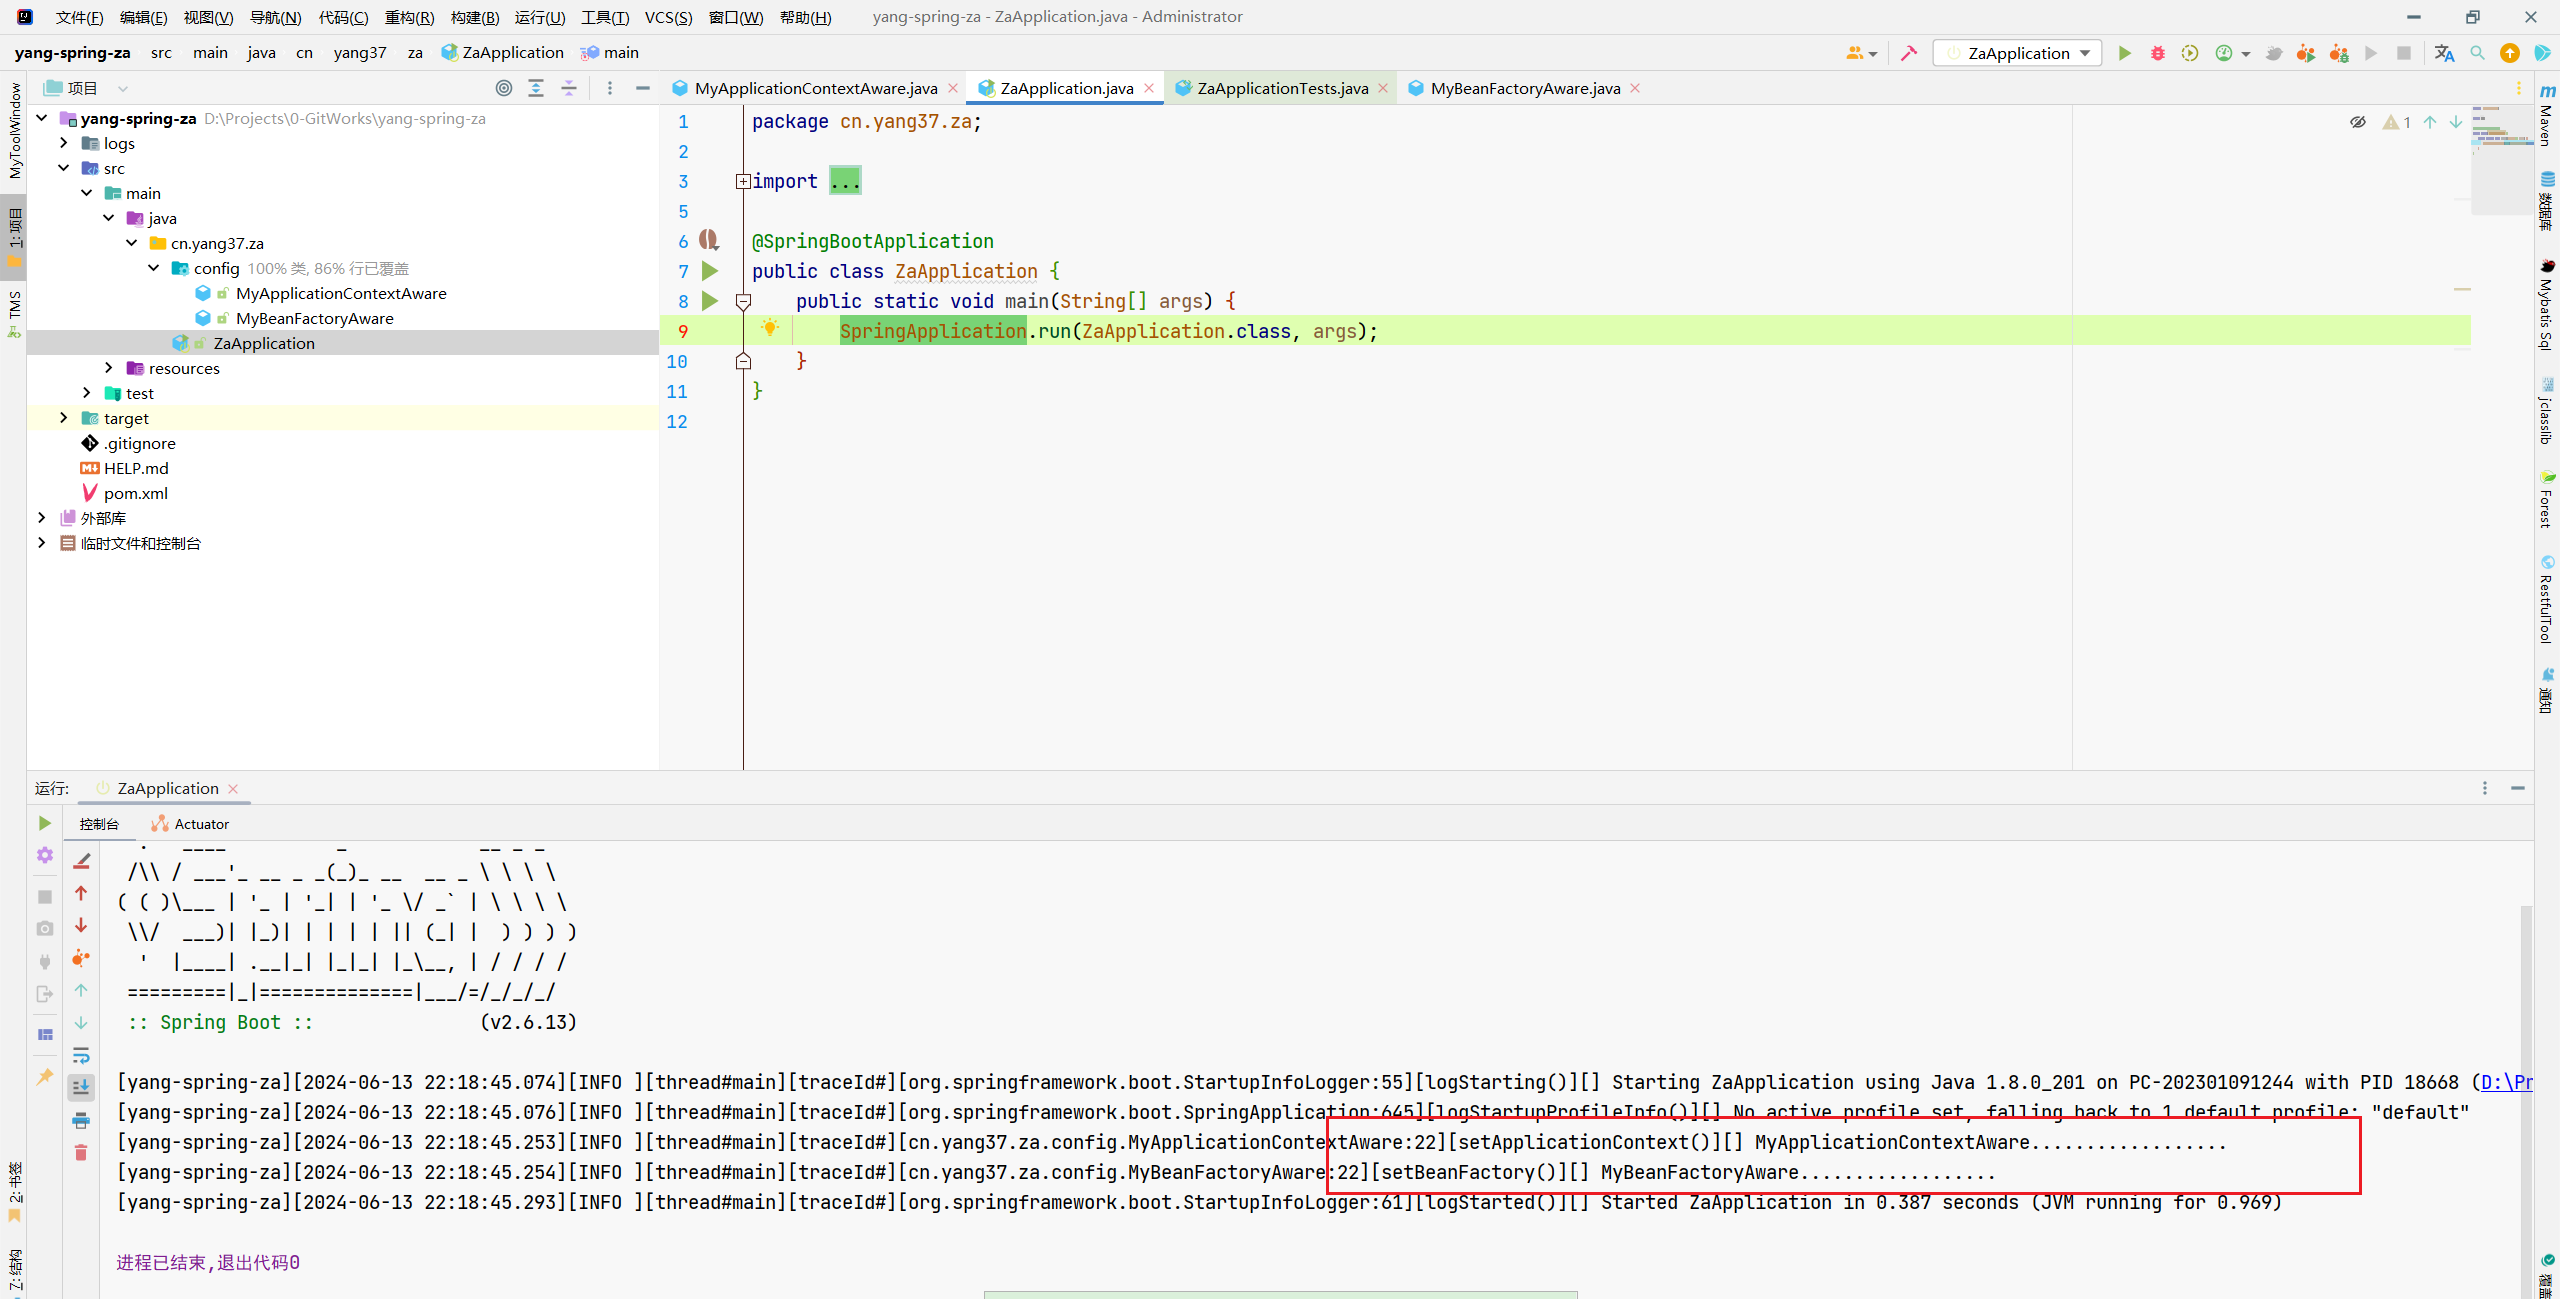
Task: Expand the logs folder
Action: click(64, 143)
